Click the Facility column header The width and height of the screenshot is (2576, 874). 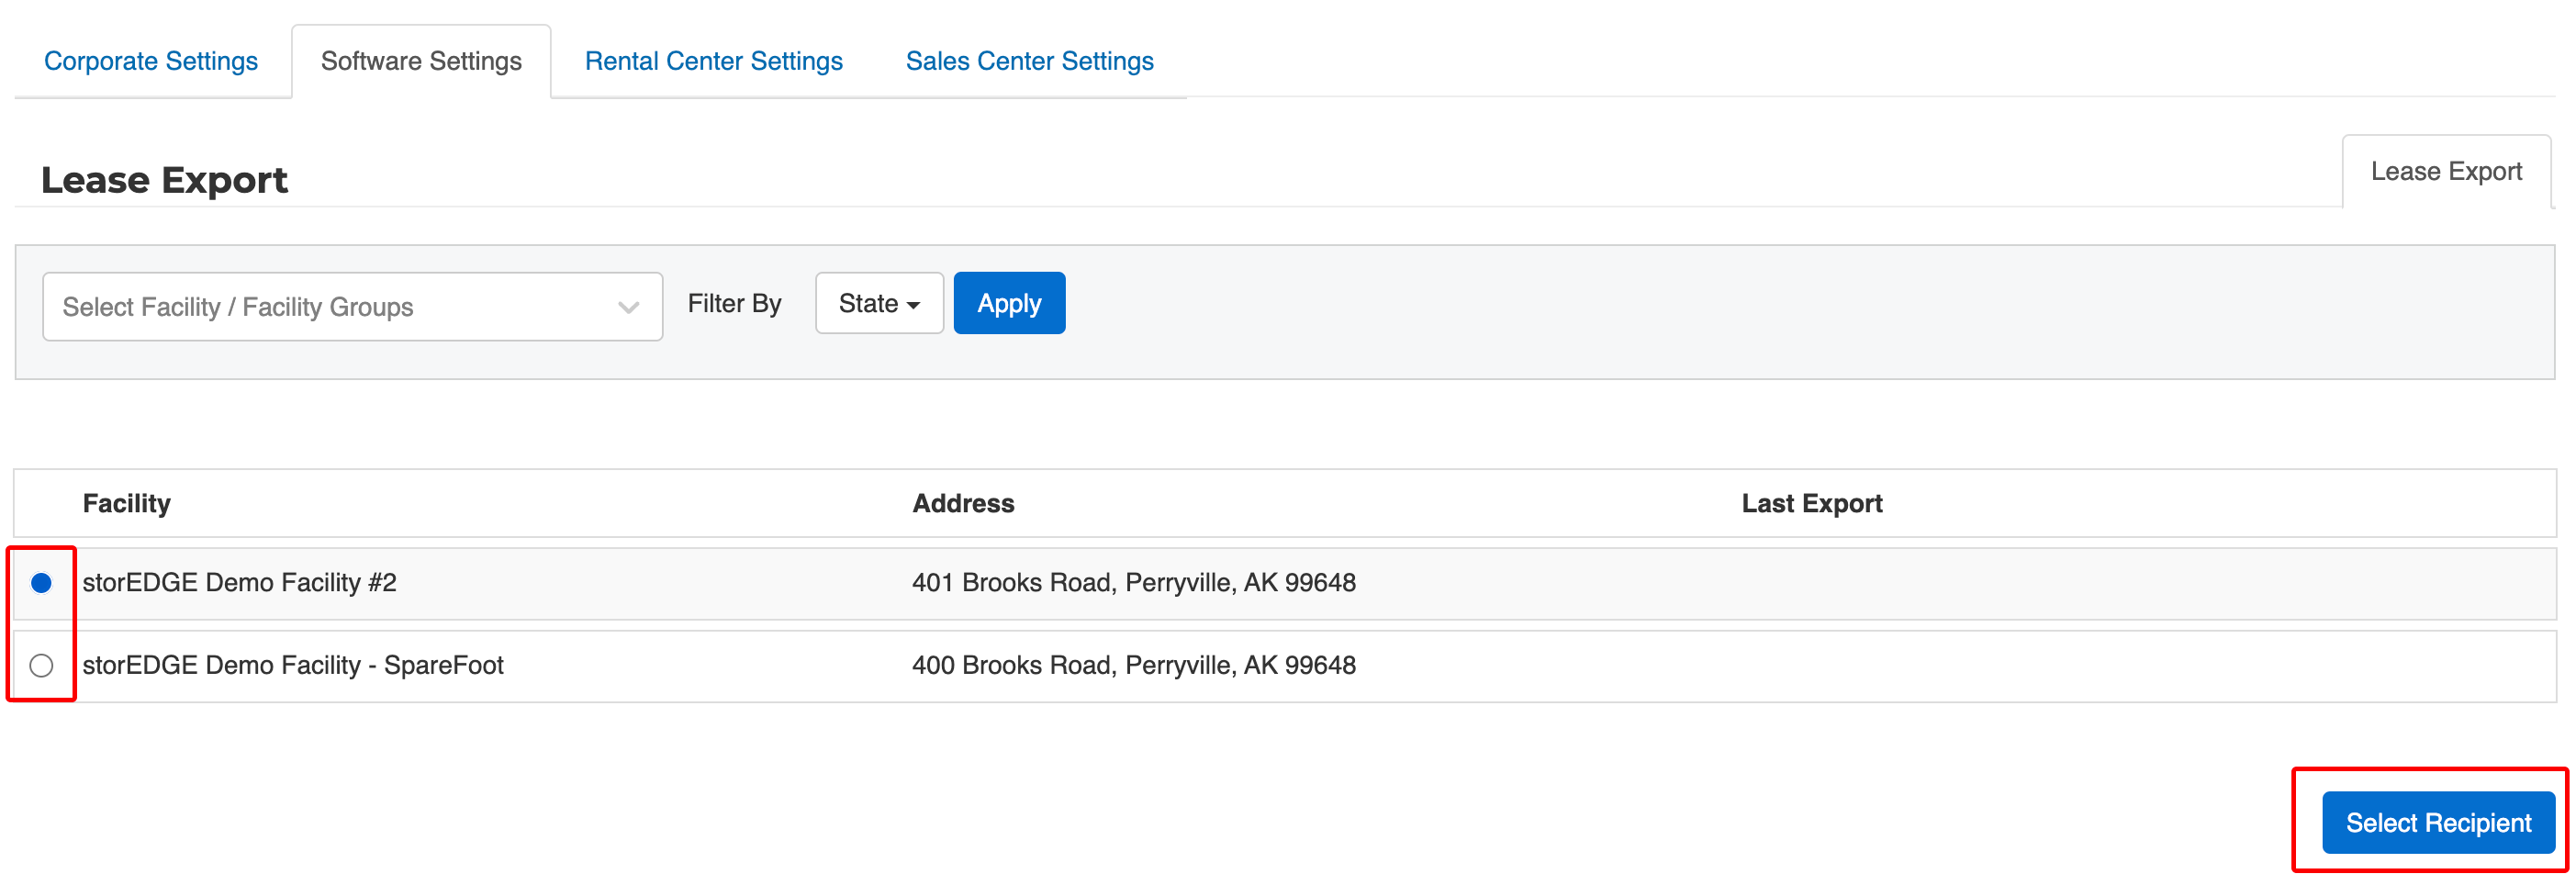[127, 503]
